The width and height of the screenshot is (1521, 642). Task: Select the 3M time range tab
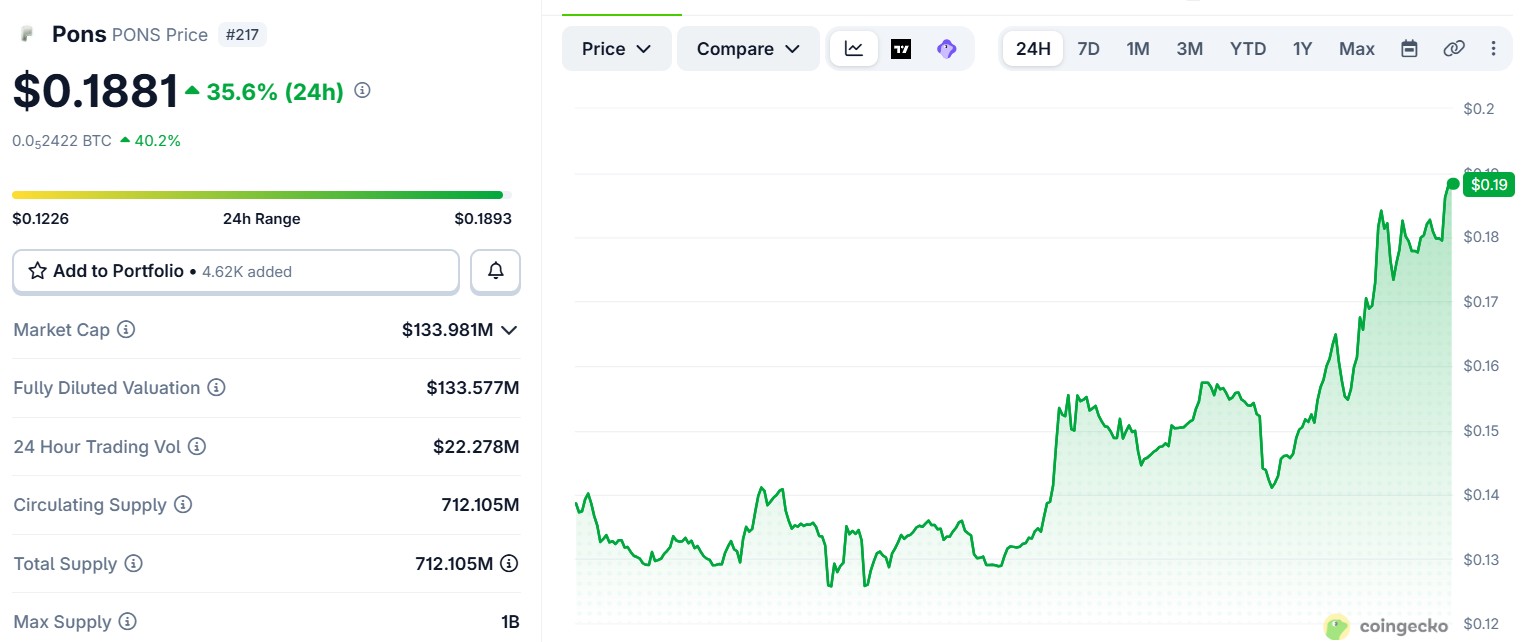[1189, 48]
